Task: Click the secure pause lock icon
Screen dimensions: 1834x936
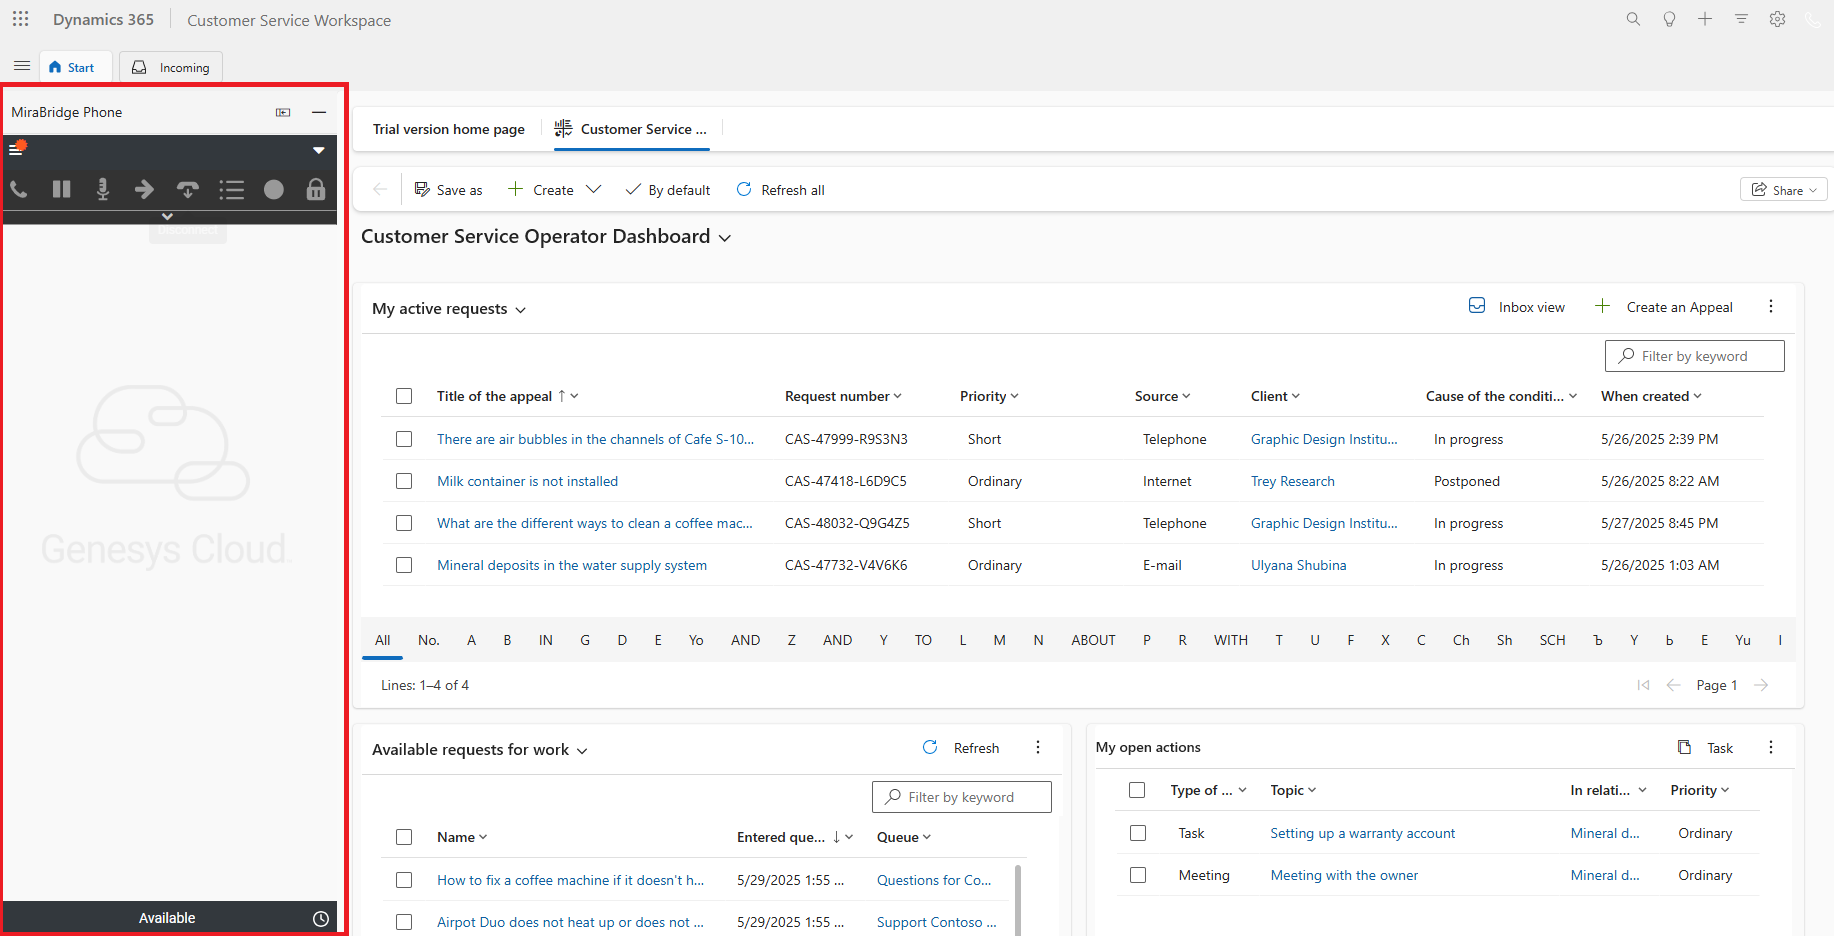Action: pyautogui.click(x=316, y=189)
